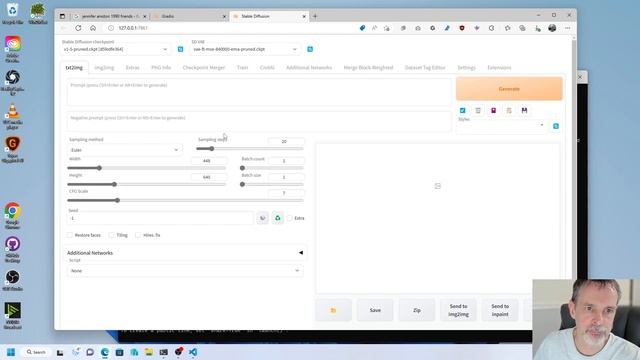Click the magenta card icon below Generate
The width and height of the screenshot is (640, 360).
493,110
